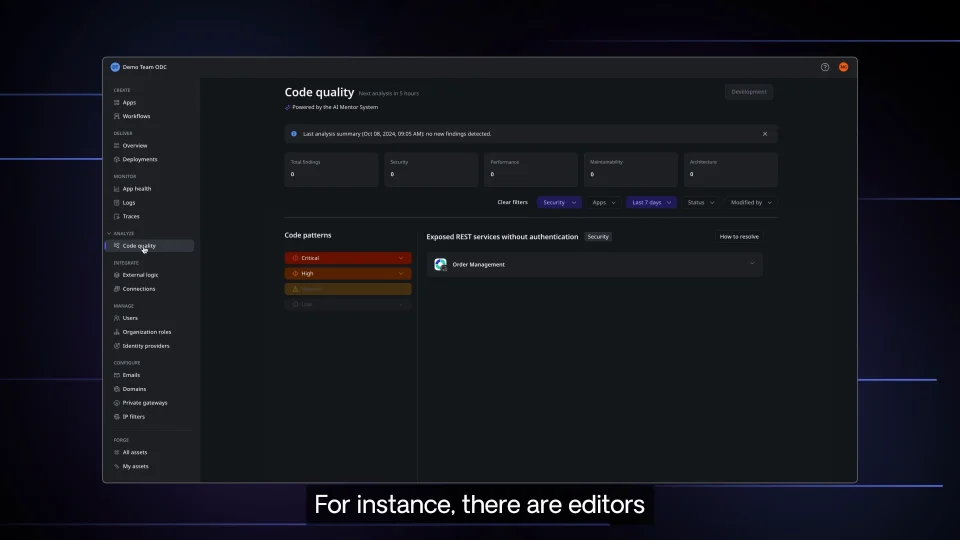Viewport: 960px width, 540px height.
Task: Click 'Next analysis in 5 hours' text
Action: point(389,94)
